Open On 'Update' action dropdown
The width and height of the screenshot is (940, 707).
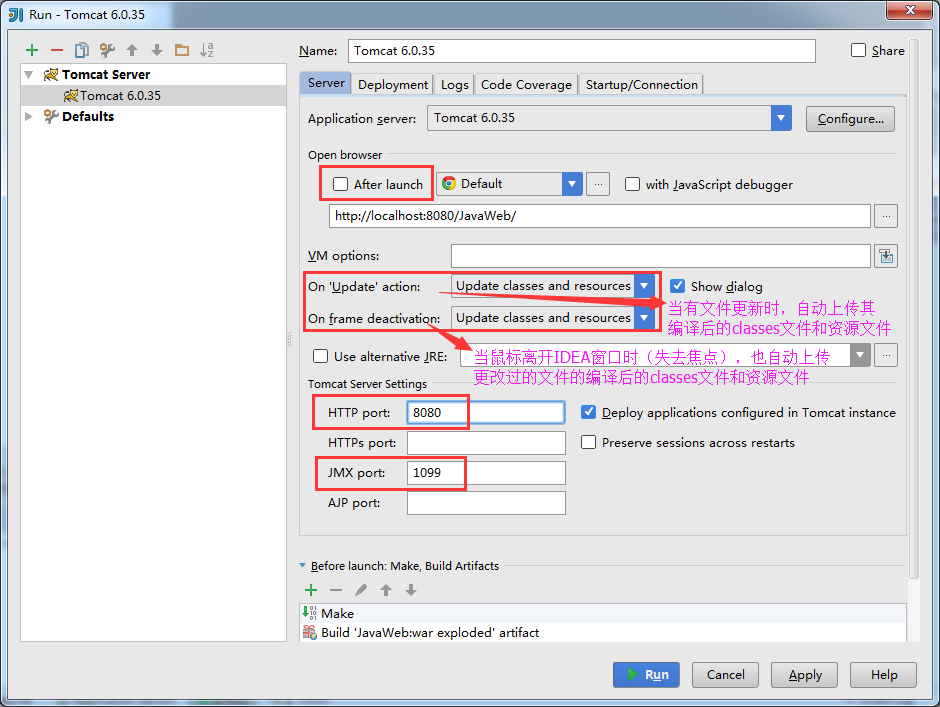644,286
